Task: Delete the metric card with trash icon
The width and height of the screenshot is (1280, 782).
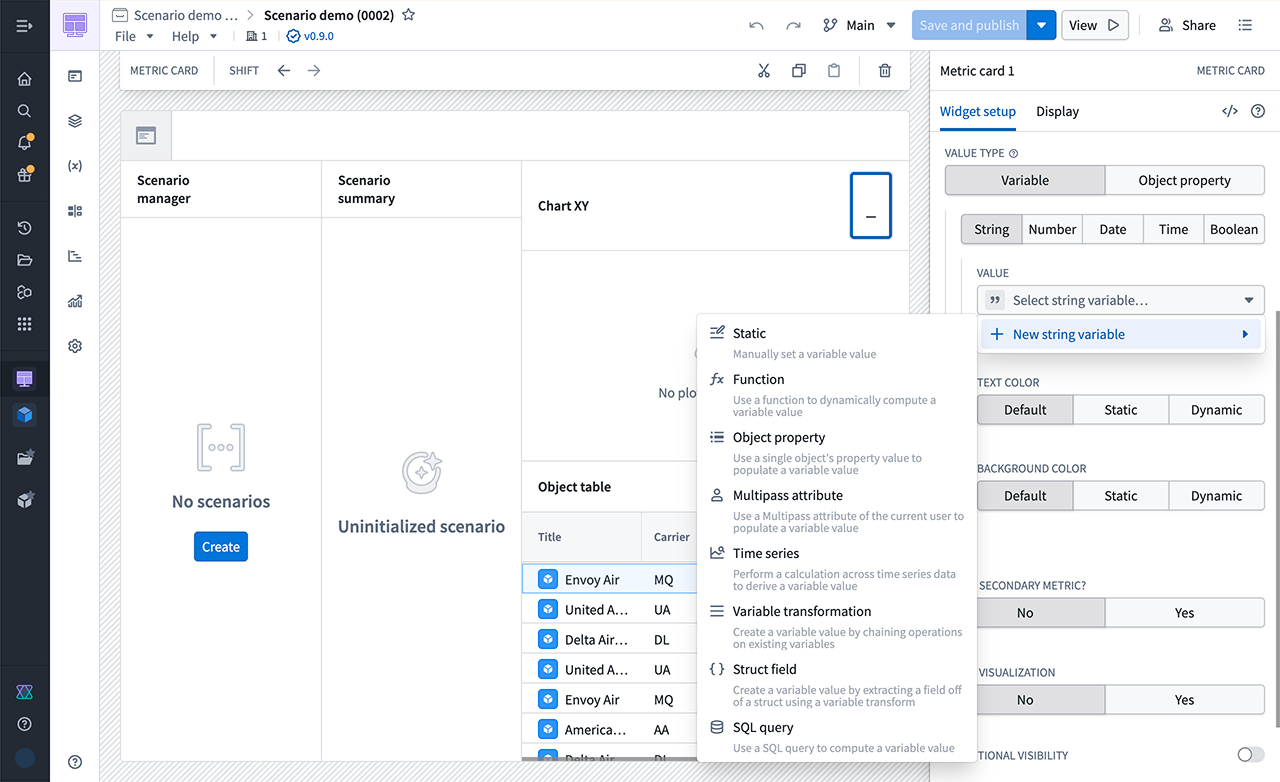Action: [x=885, y=71]
